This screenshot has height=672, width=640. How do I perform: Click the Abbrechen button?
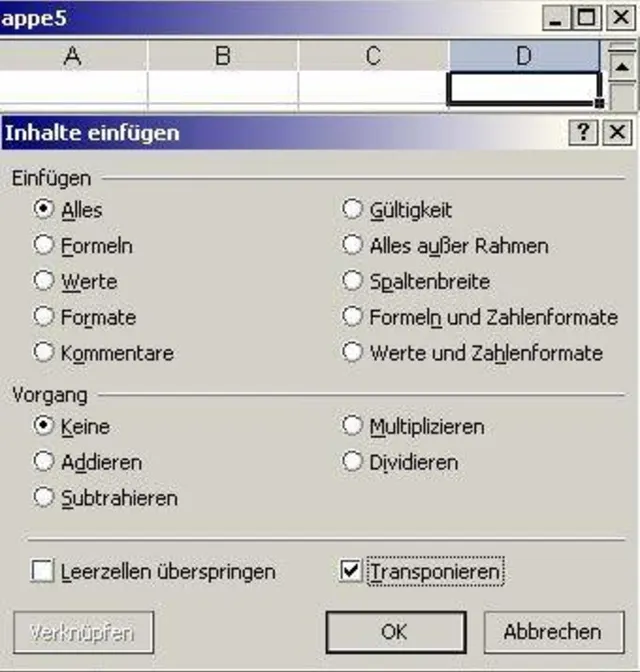pyautogui.click(x=552, y=632)
